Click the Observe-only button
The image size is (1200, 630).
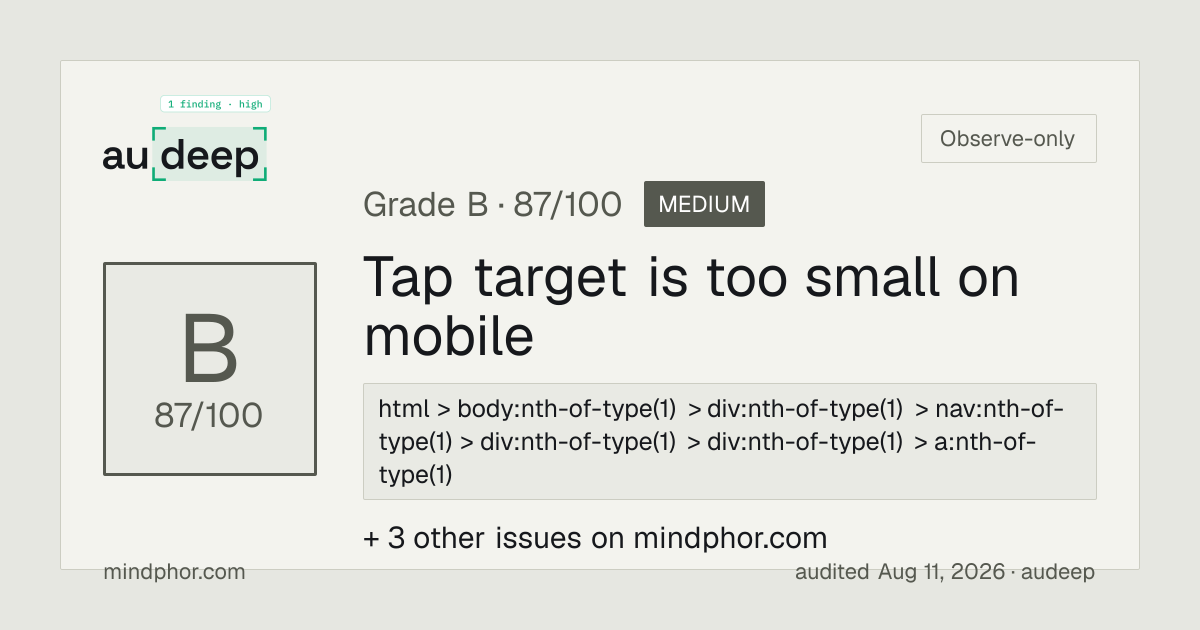(x=1008, y=139)
